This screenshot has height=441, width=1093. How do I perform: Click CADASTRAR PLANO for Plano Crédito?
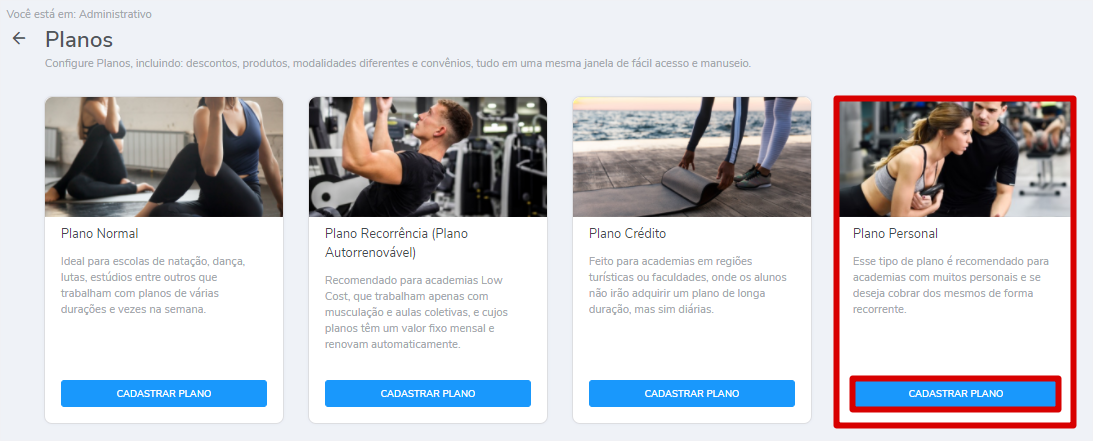tap(692, 394)
